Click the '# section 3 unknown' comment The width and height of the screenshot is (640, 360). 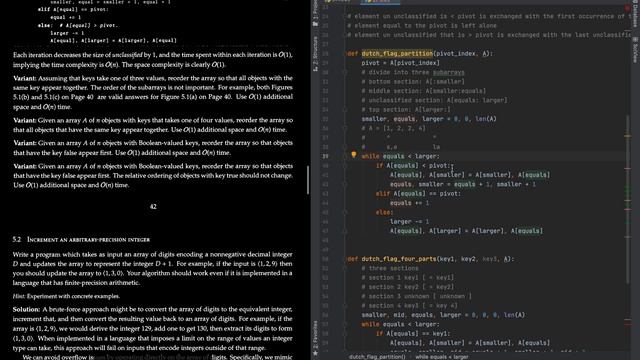point(416,296)
